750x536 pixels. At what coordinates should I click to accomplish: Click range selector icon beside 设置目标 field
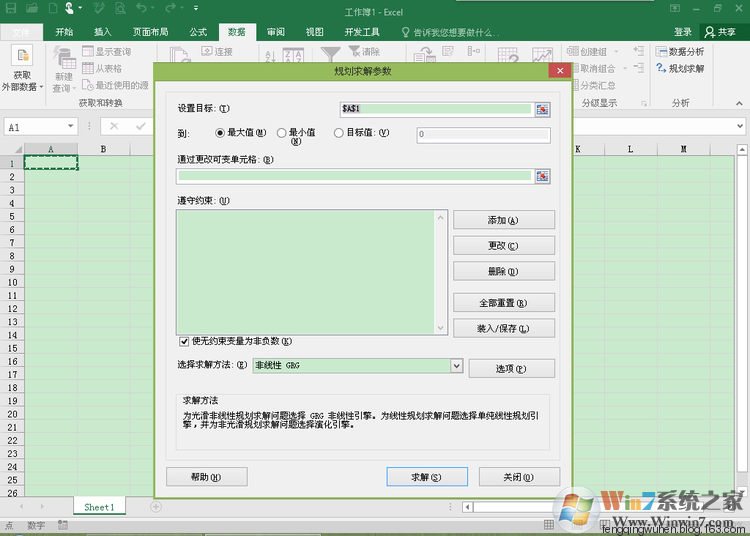click(542, 109)
